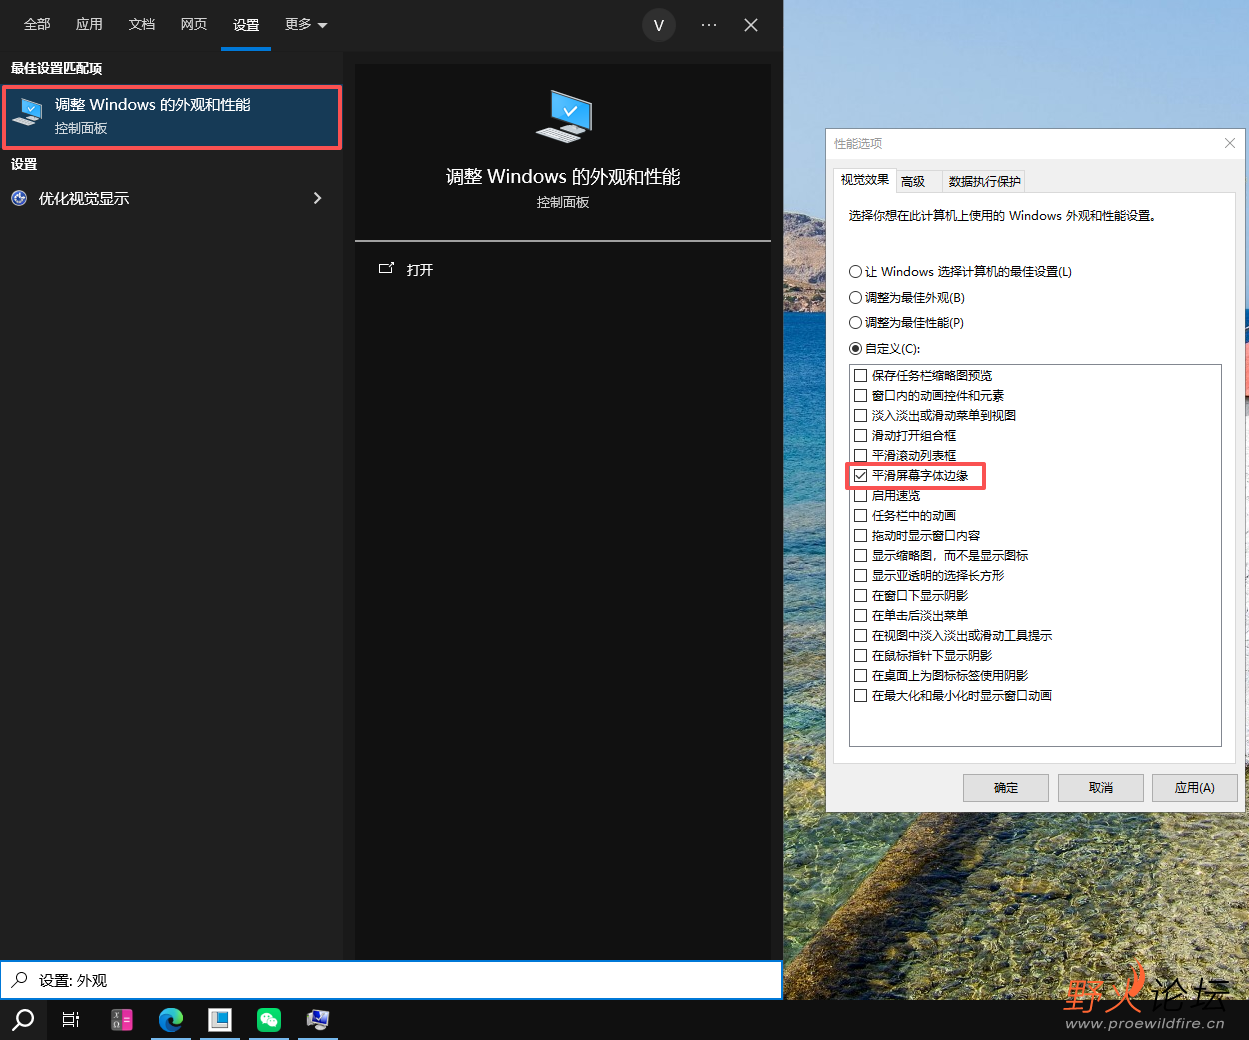Screen dimensions: 1249x1040
Task: Select the 设置 search tab
Action: (x=246, y=24)
